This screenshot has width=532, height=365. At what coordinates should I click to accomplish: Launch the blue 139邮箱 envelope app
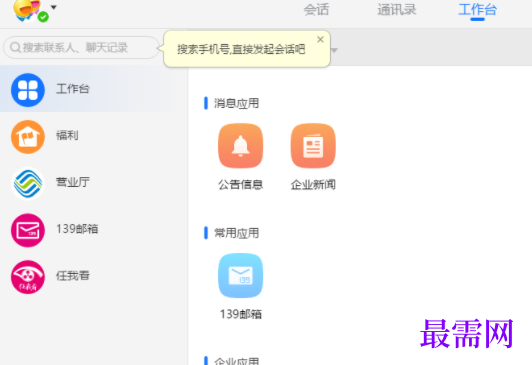[241, 275]
